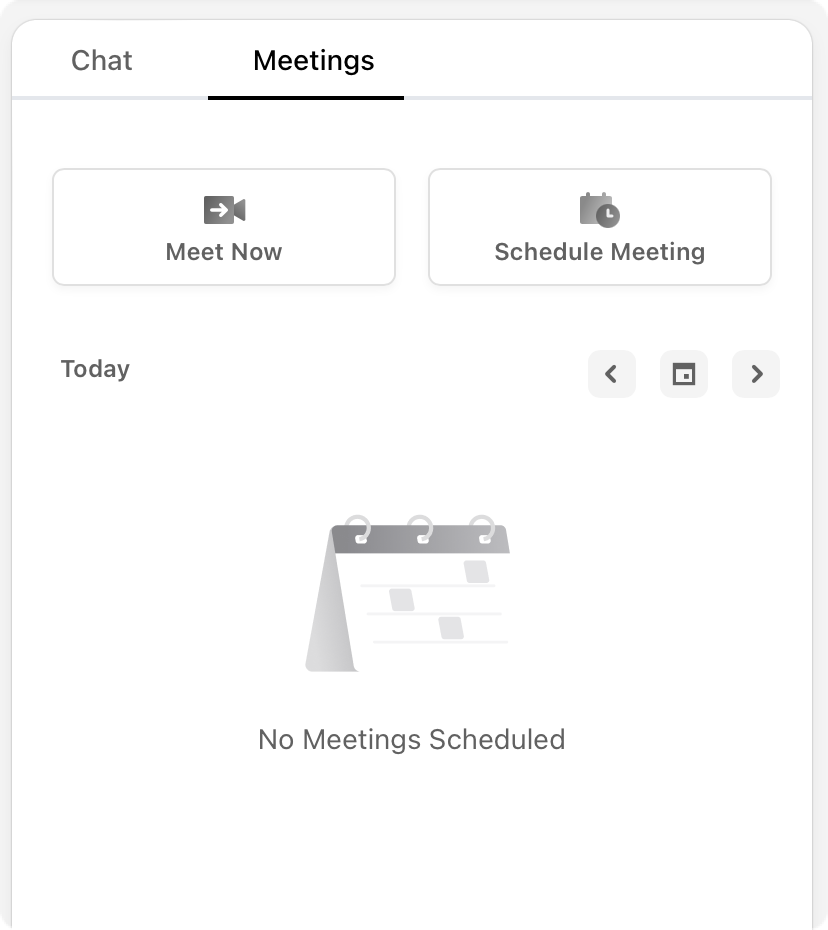This screenshot has width=828, height=930.
Task: Open date picker via the small calendar button
Action: coord(684,374)
